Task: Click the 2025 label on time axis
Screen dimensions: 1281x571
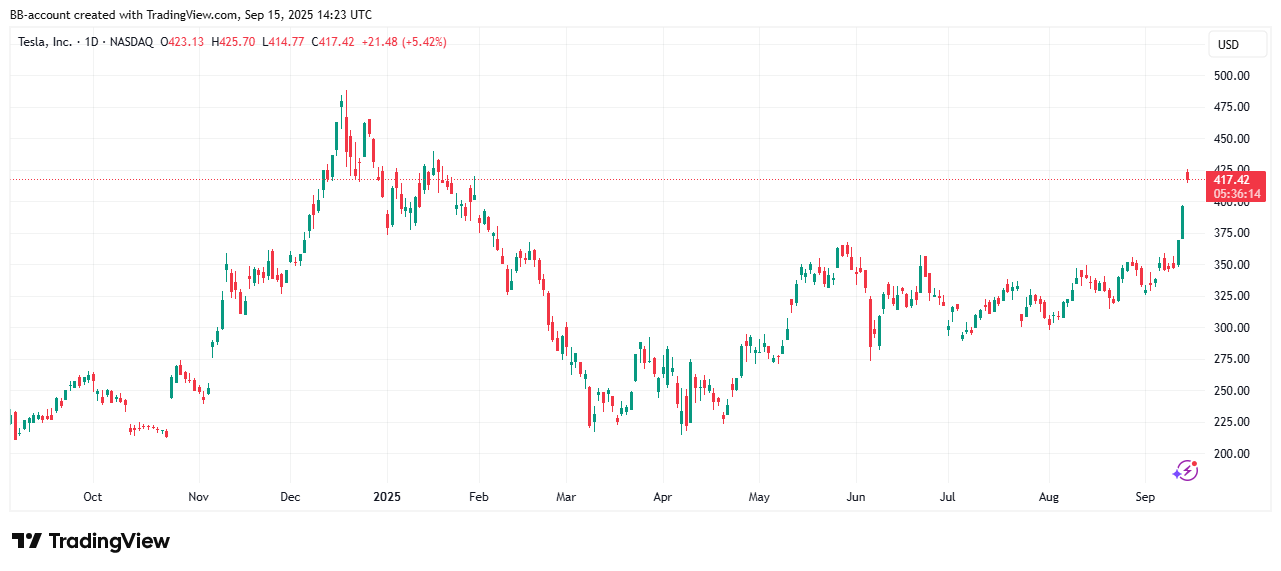Action: point(387,497)
